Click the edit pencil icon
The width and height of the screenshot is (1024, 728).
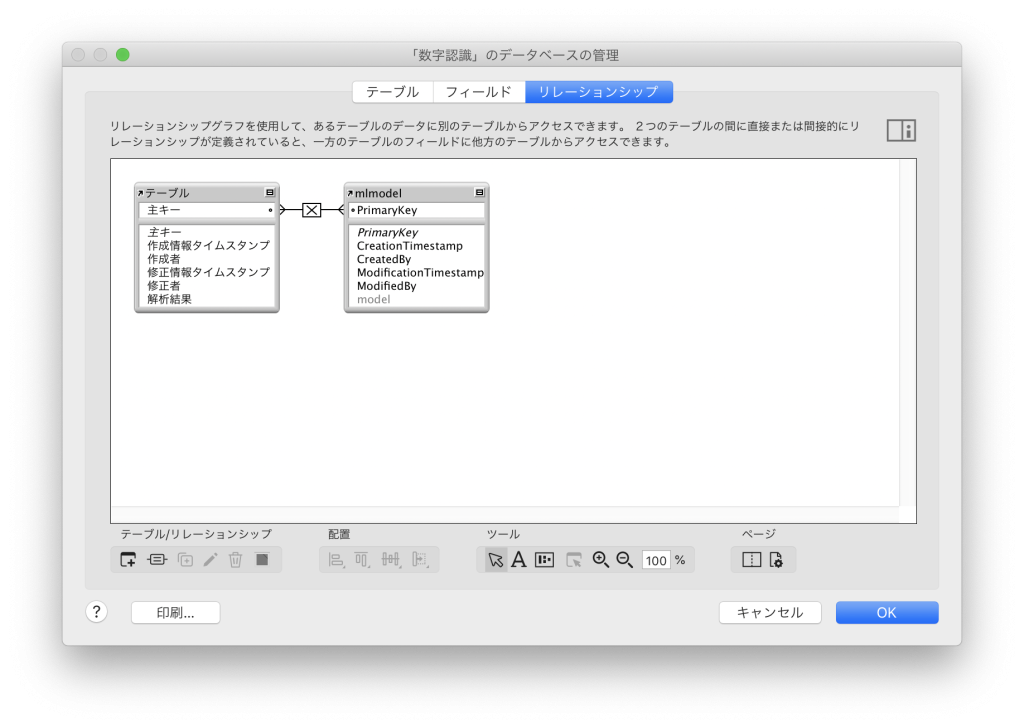point(210,560)
